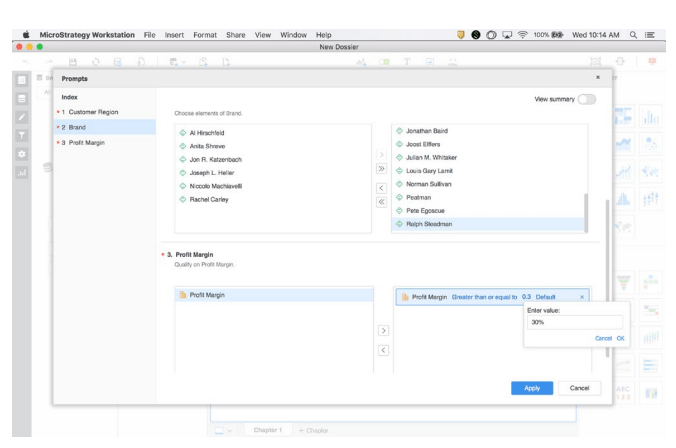Click the 0.3 value link in the qualification
676x448 pixels.
click(x=526, y=297)
